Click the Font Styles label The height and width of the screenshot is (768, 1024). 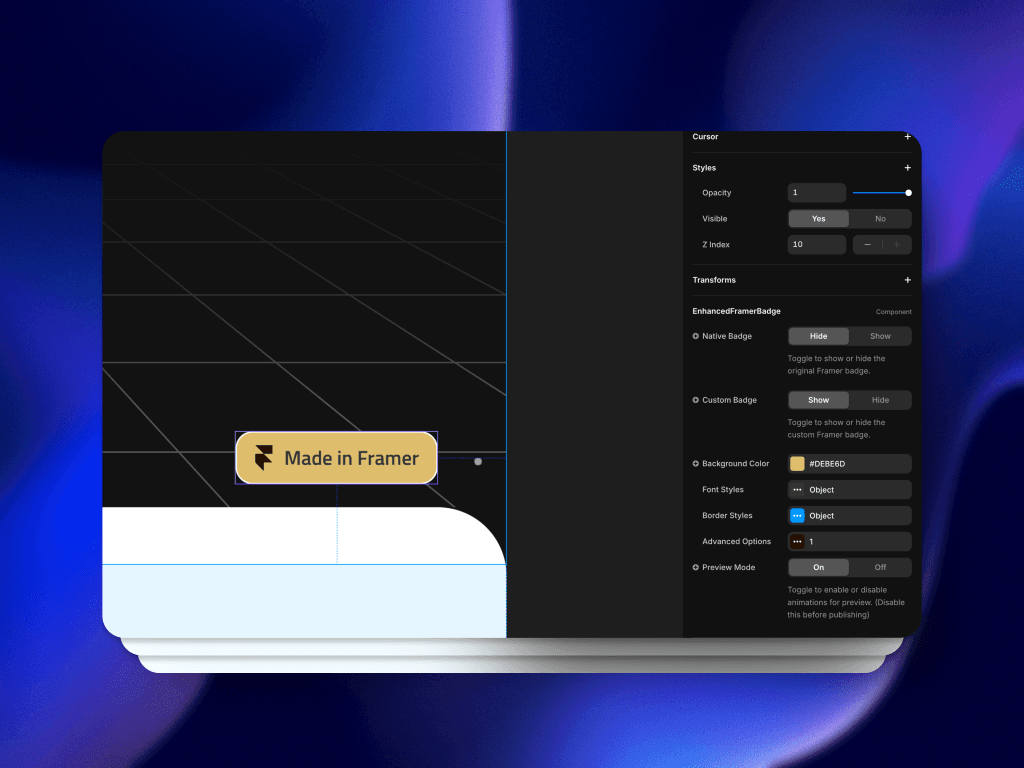(723, 490)
